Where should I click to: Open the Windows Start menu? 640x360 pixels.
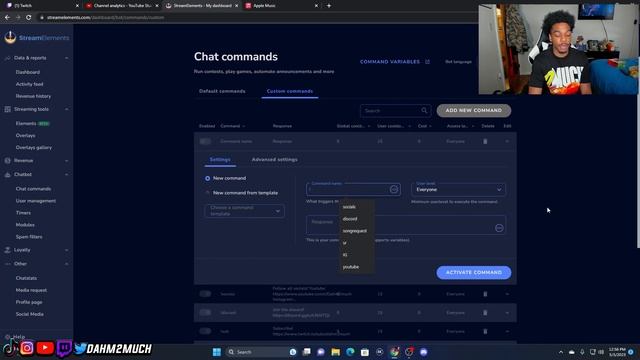217,352
